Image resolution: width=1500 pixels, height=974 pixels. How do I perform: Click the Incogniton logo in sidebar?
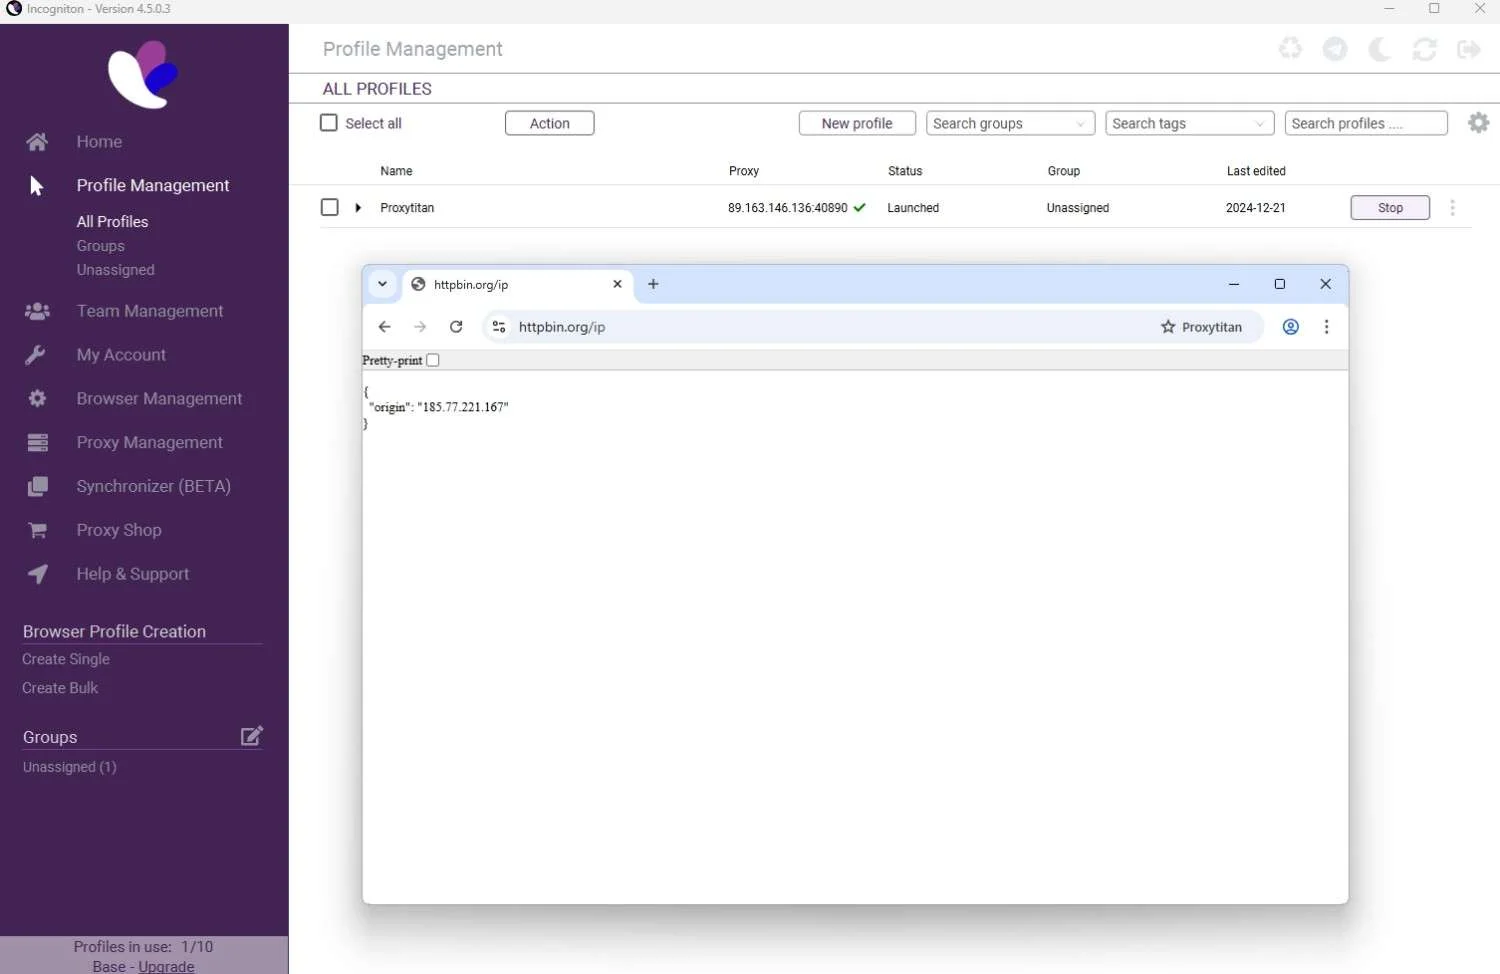coord(143,74)
